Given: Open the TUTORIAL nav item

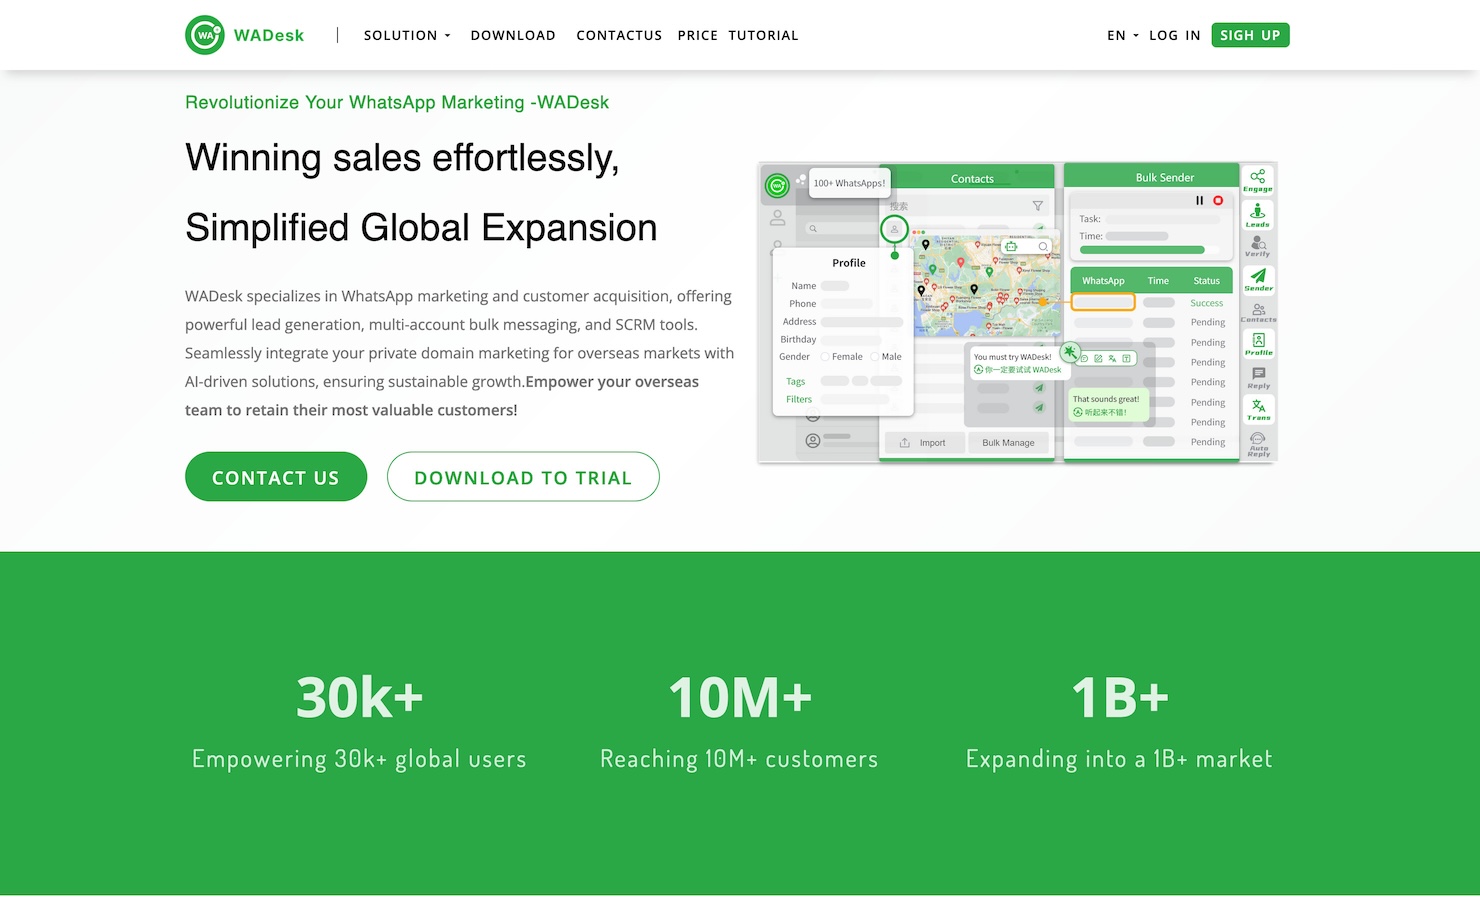Looking at the screenshot, I should (764, 35).
